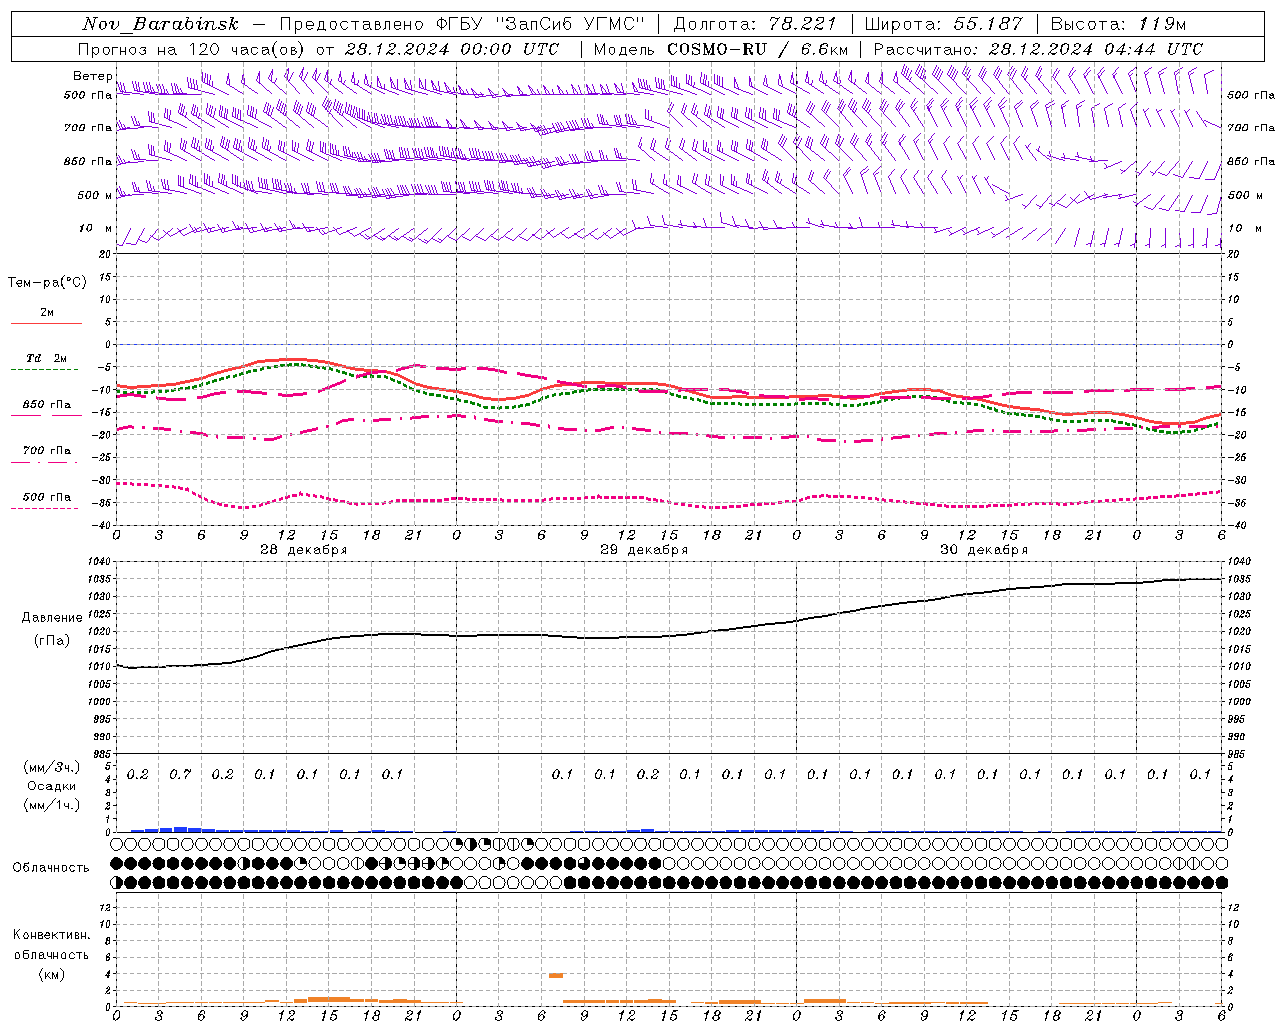Screen dimensions: 1280x1024
Task: Click the elevation label Высота: 119м
Action: pos(1118,24)
